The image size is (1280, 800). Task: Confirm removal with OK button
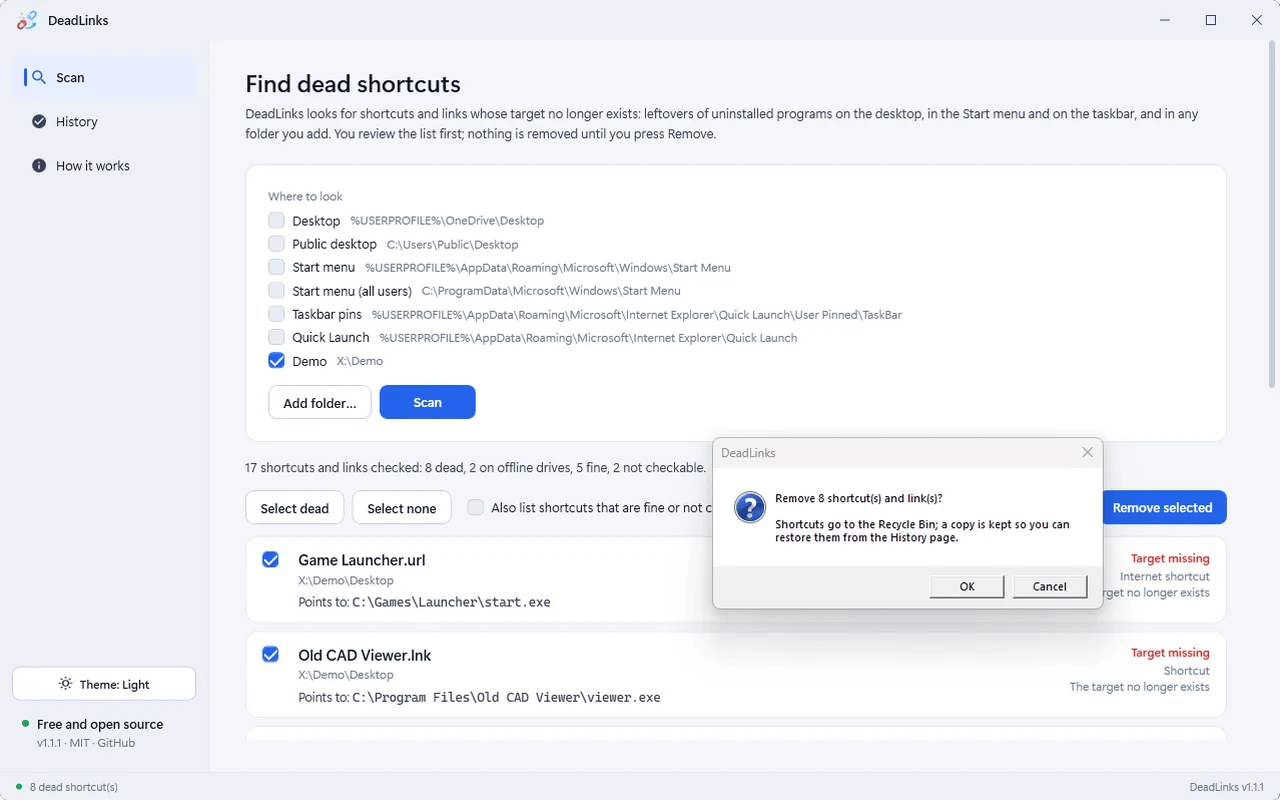pyautogui.click(x=967, y=586)
